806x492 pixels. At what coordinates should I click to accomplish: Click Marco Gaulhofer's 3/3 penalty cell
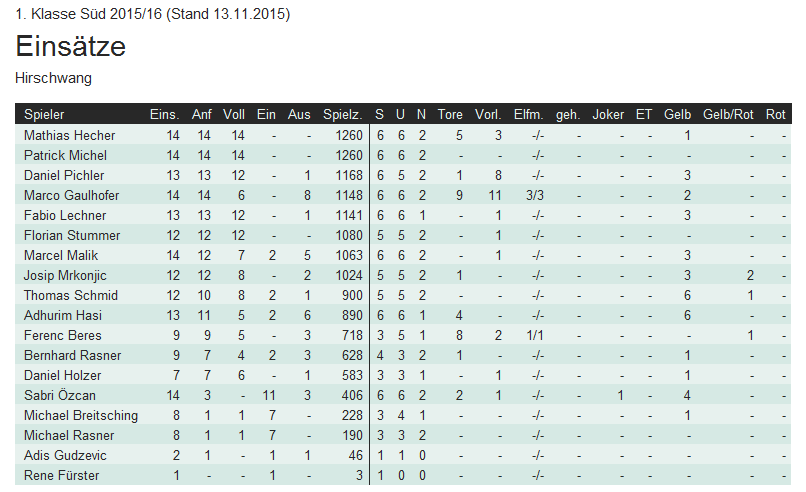point(534,195)
